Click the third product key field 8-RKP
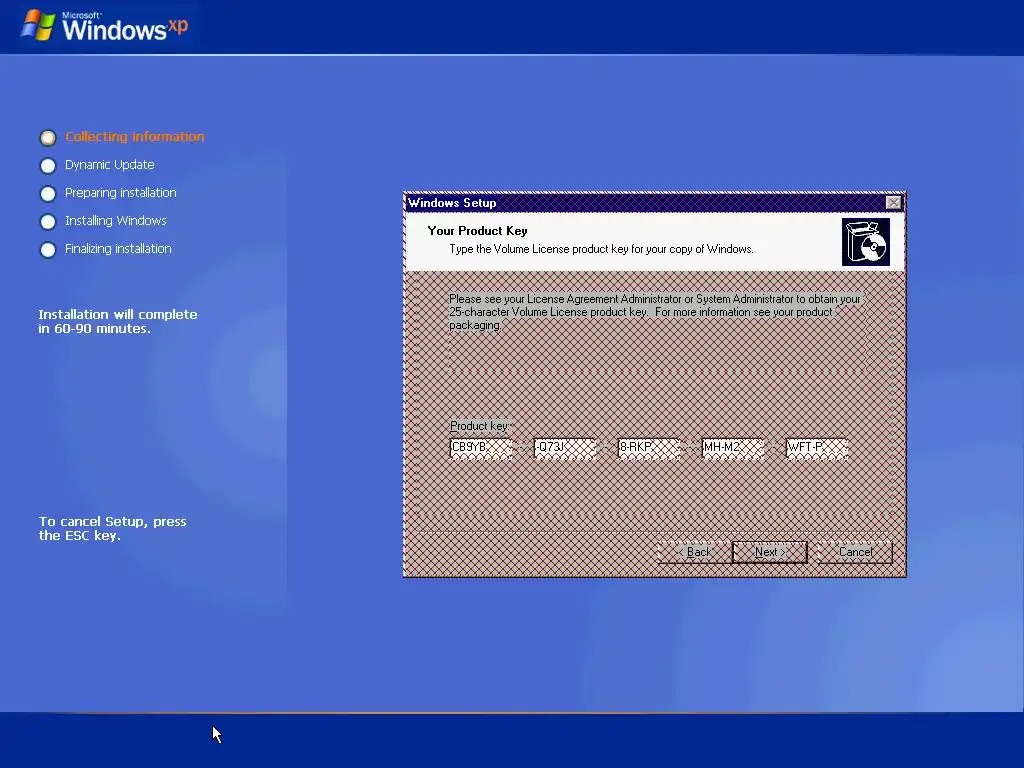Image resolution: width=1024 pixels, height=768 pixels. point(648,447)
